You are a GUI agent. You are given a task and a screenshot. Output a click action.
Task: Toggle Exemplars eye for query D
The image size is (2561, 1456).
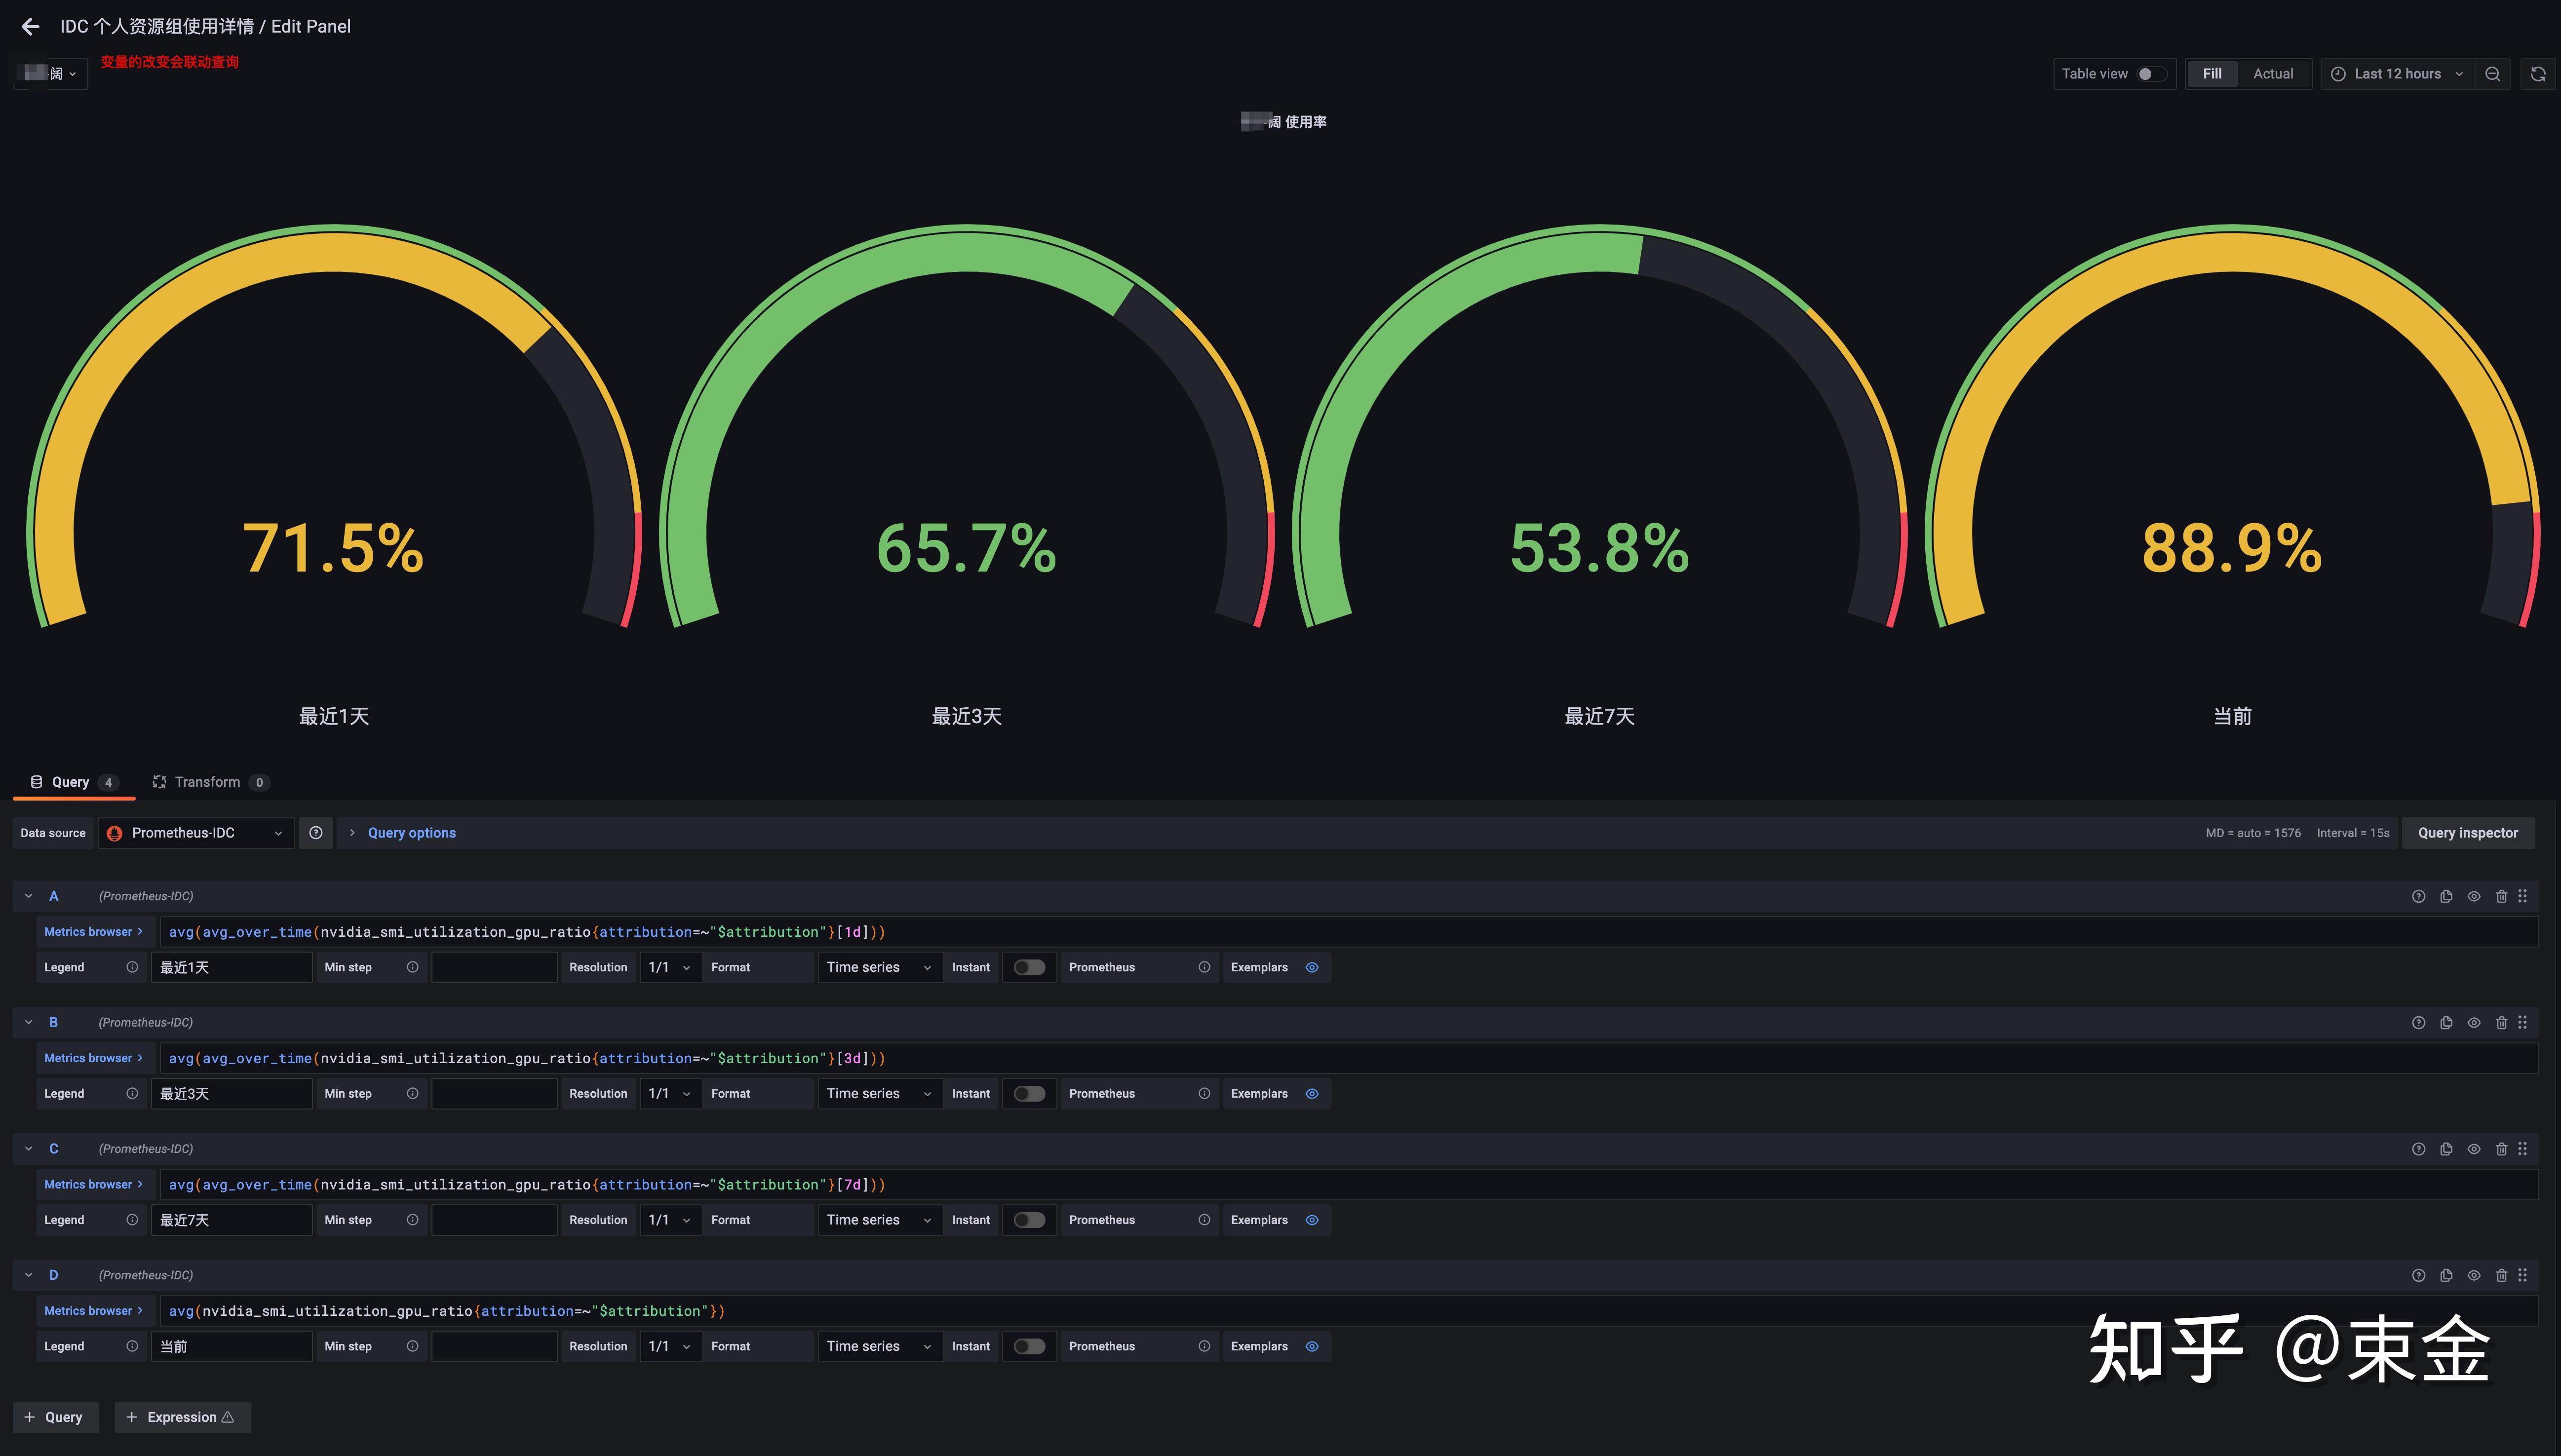point(1312,1346)
